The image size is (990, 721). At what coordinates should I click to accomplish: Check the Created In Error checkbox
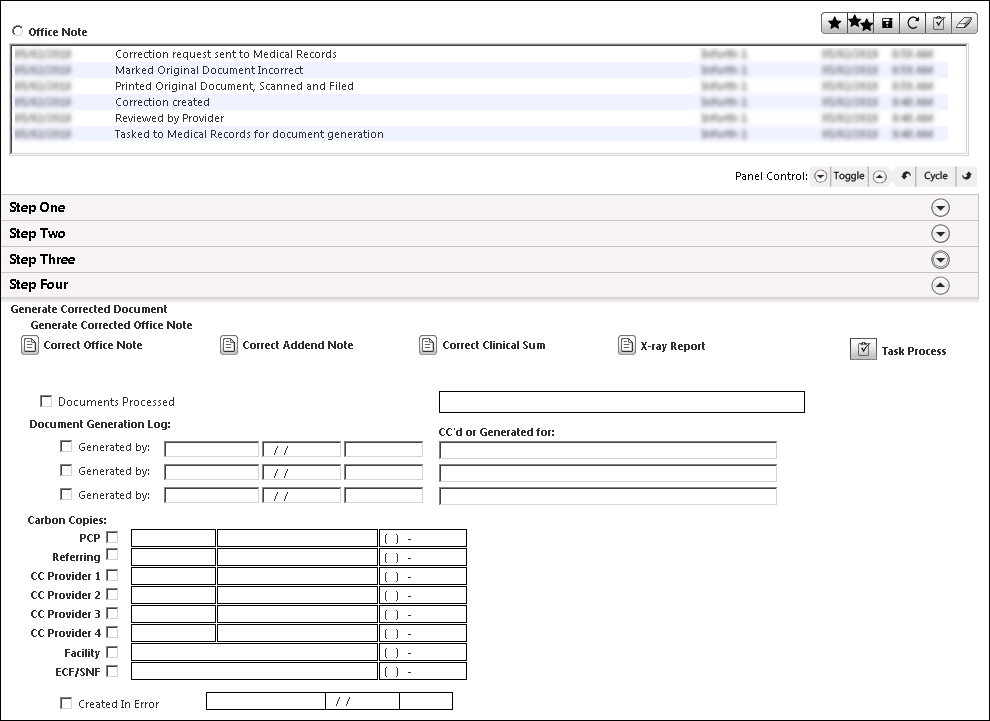tap(66, 703)
